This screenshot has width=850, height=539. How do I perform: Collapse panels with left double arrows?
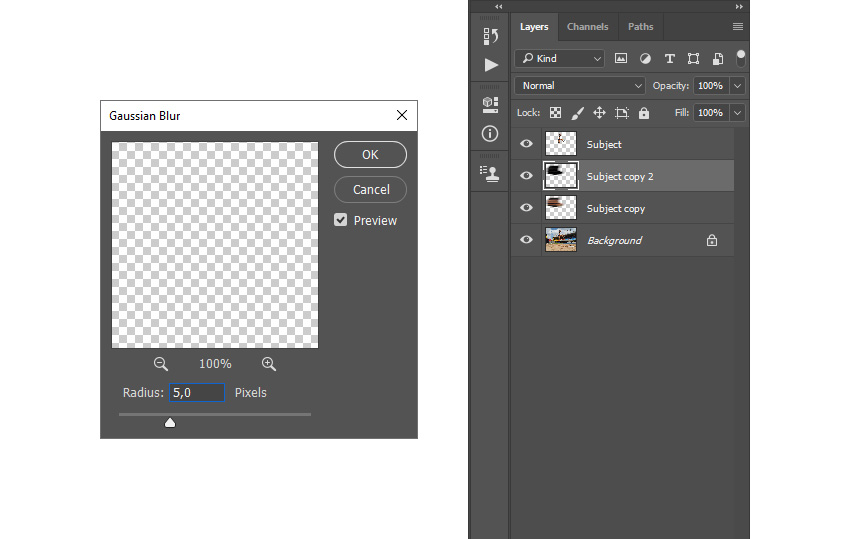(x=499, y=7)
